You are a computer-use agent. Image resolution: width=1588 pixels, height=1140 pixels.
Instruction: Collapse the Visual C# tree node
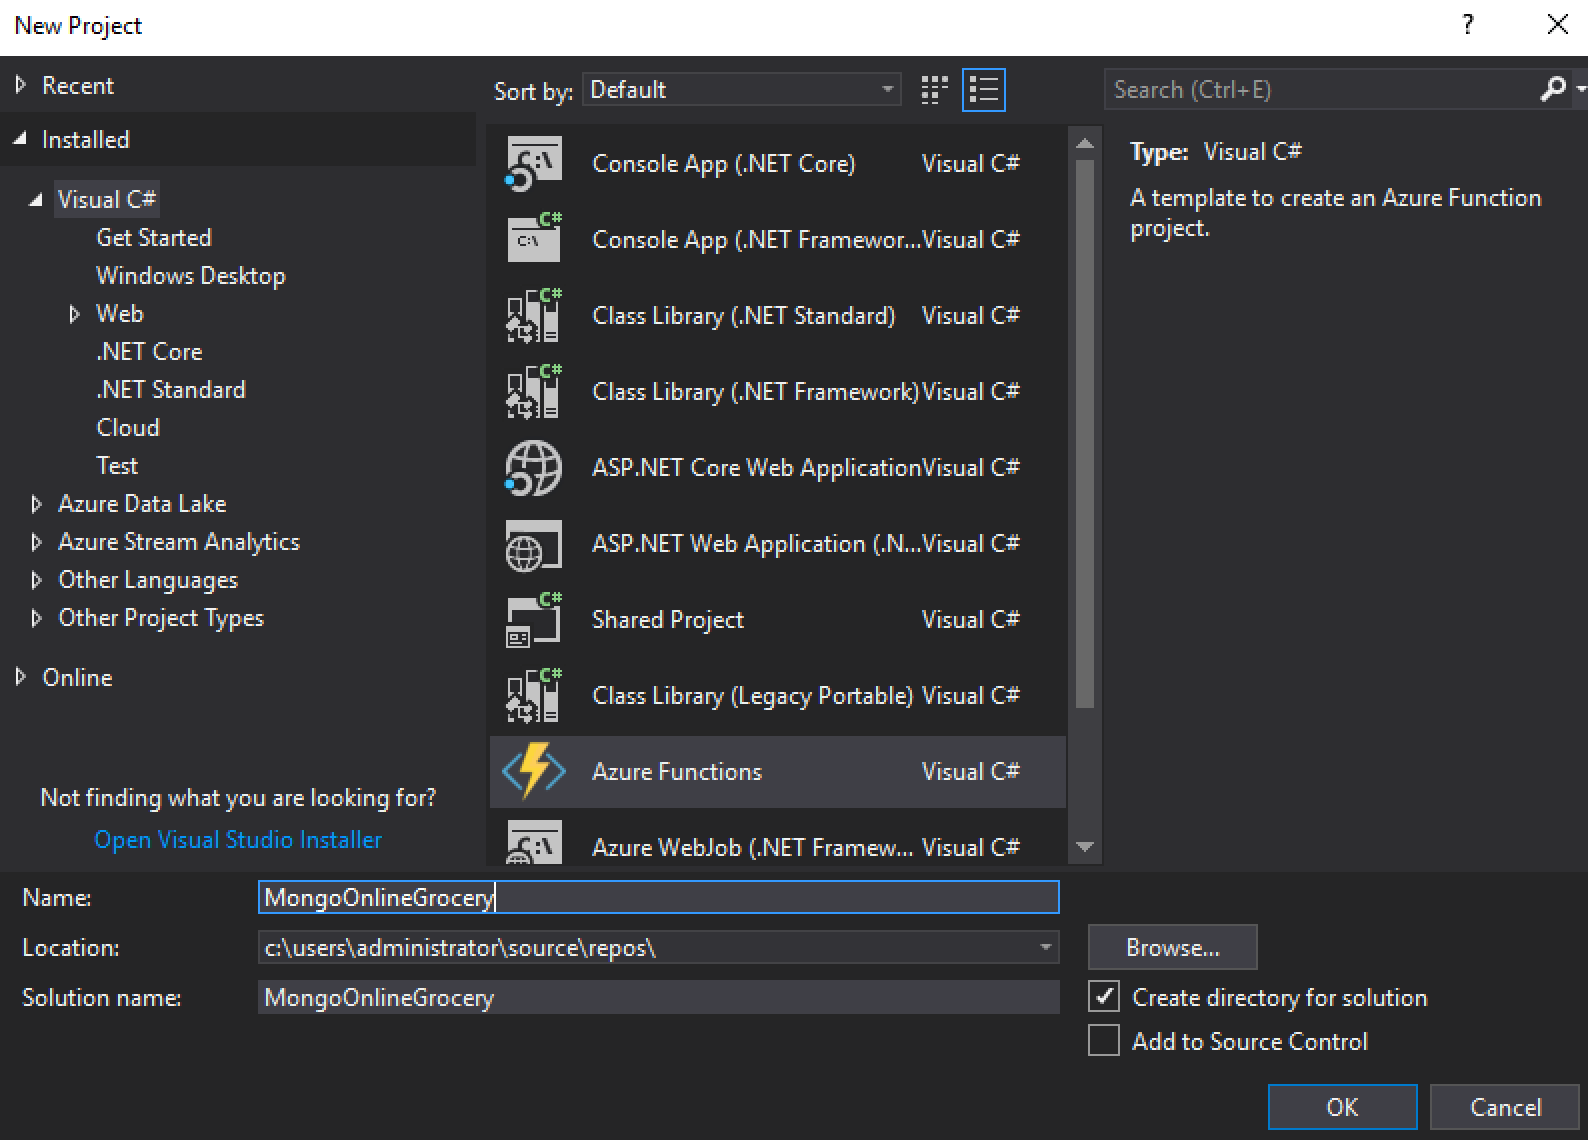pos(36,200)
